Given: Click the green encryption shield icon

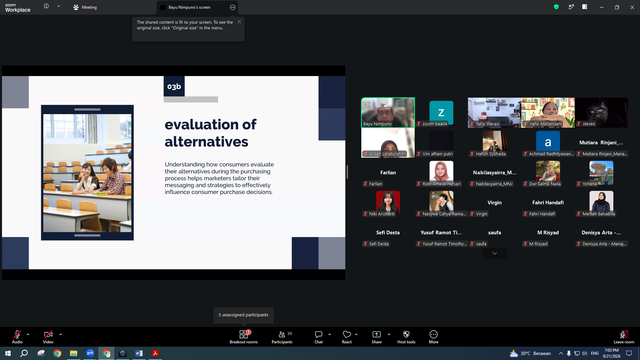Looking at the screenshot, I should click(x=556, y=7).
